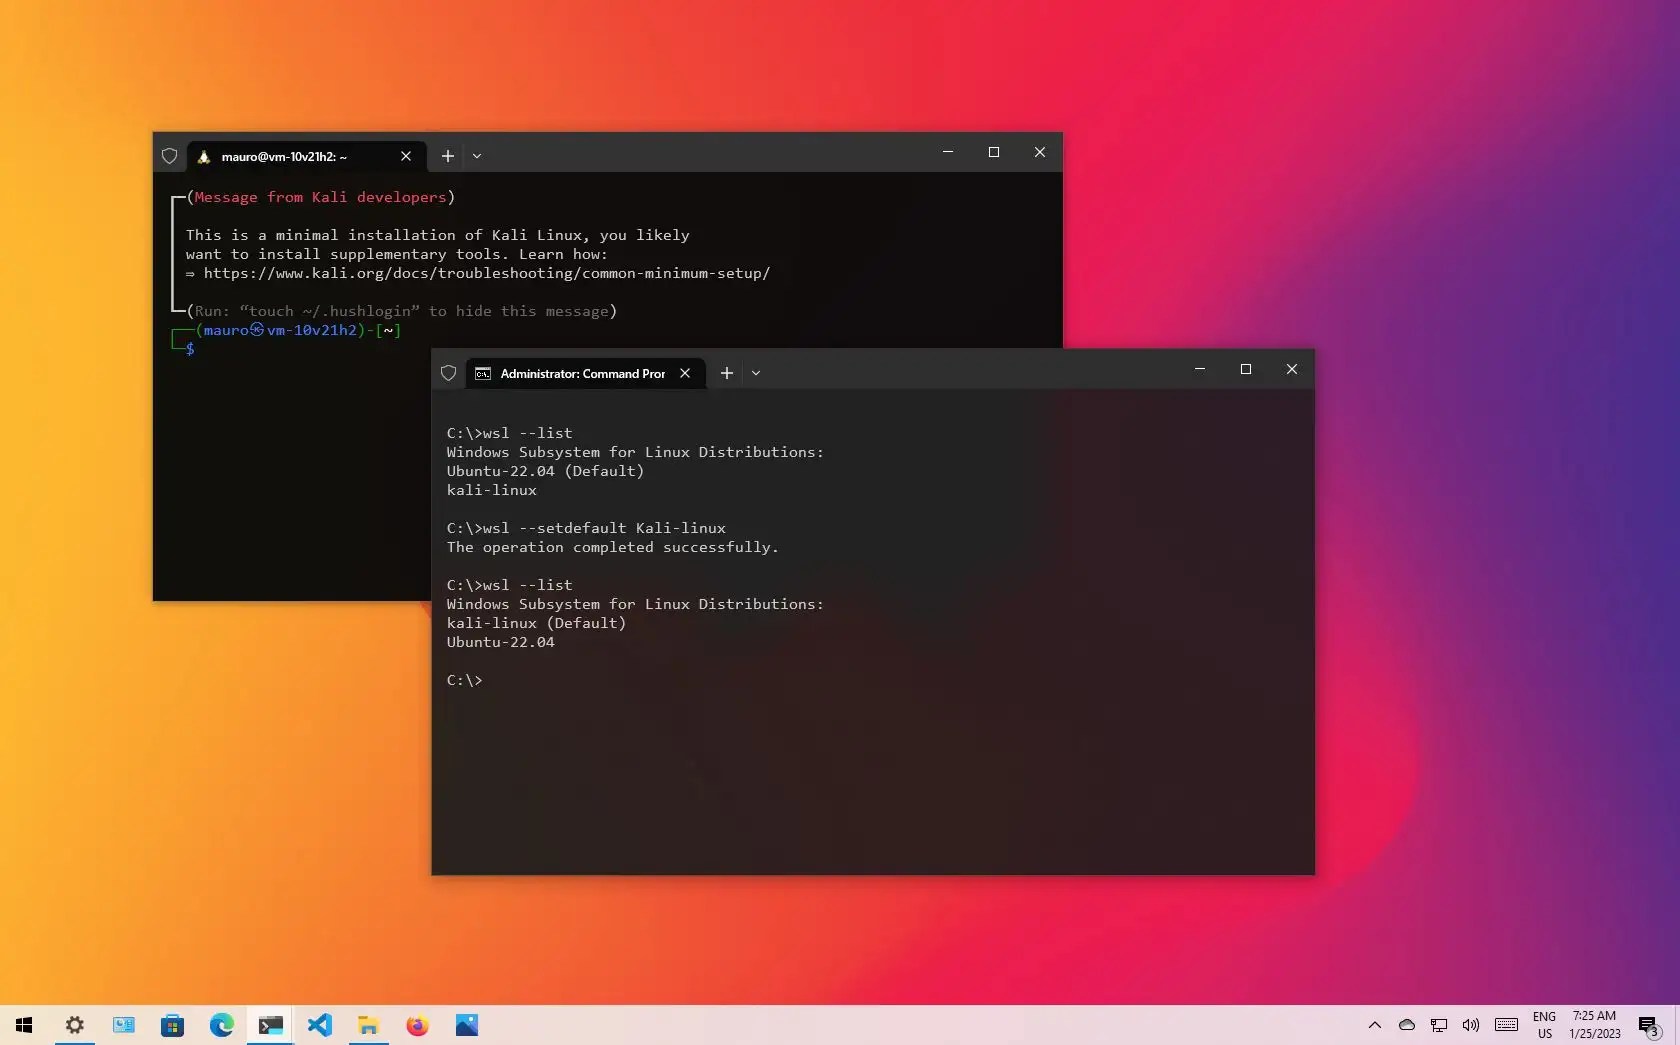
Task: Open Firefox from the taskbar
Action: 417,1026
